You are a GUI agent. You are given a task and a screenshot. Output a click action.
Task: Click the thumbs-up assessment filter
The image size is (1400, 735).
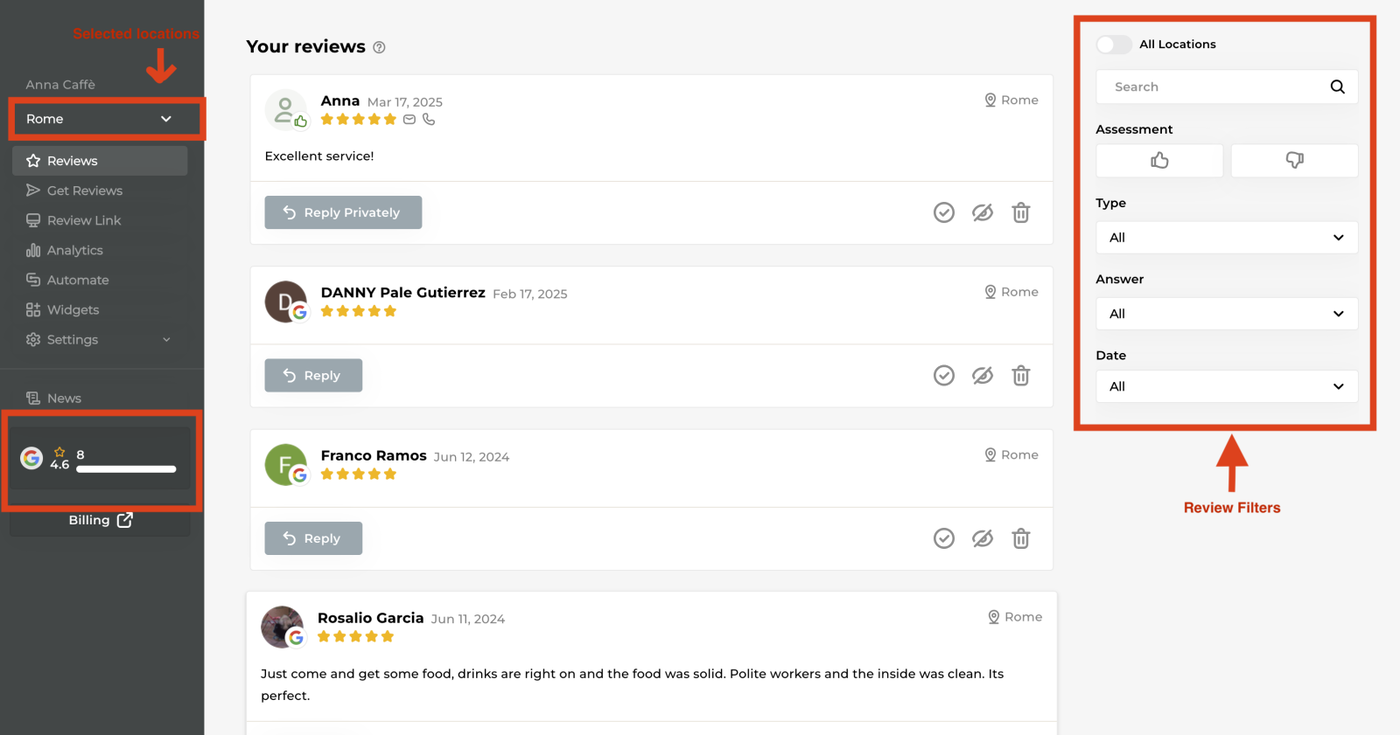coord(1159,160)
